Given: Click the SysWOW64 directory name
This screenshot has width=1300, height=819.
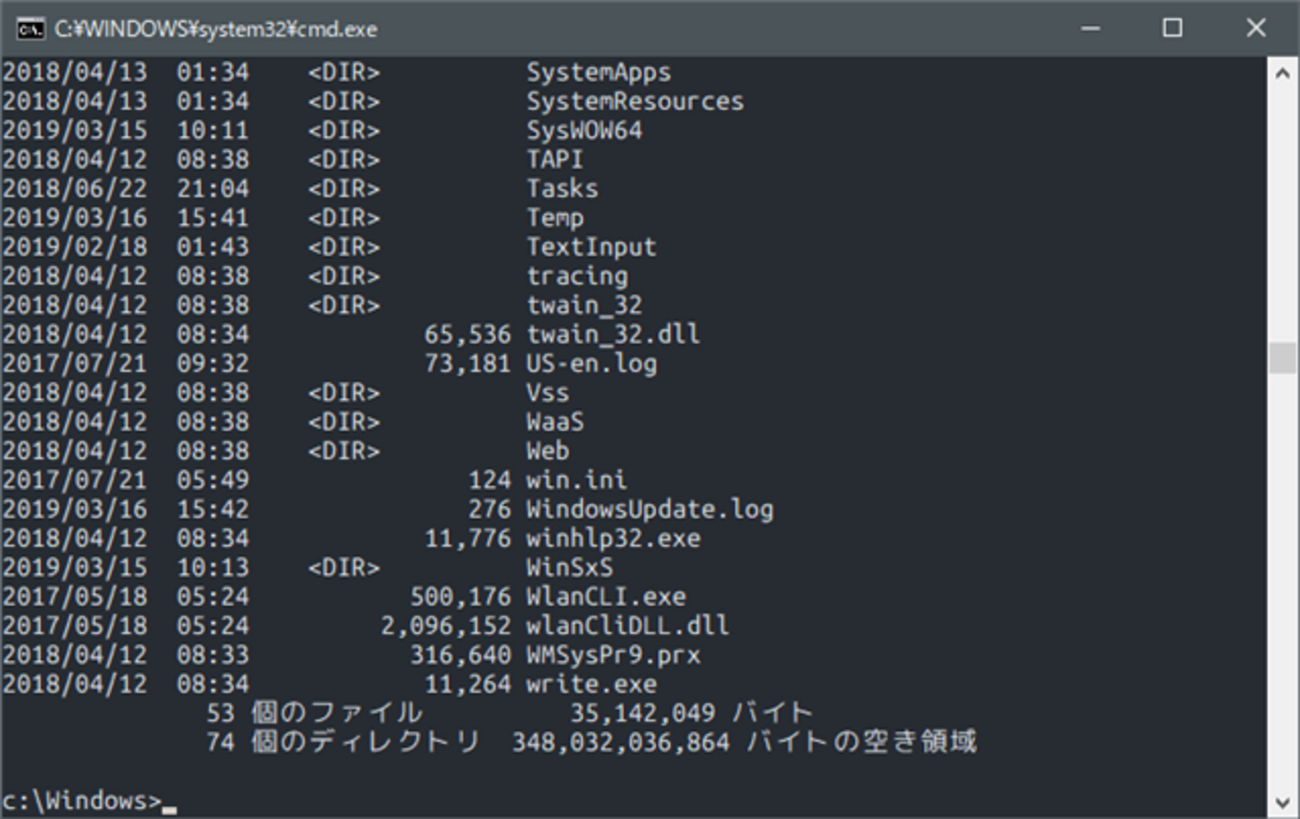Looking at the screenshot, I should pos(584,130).
